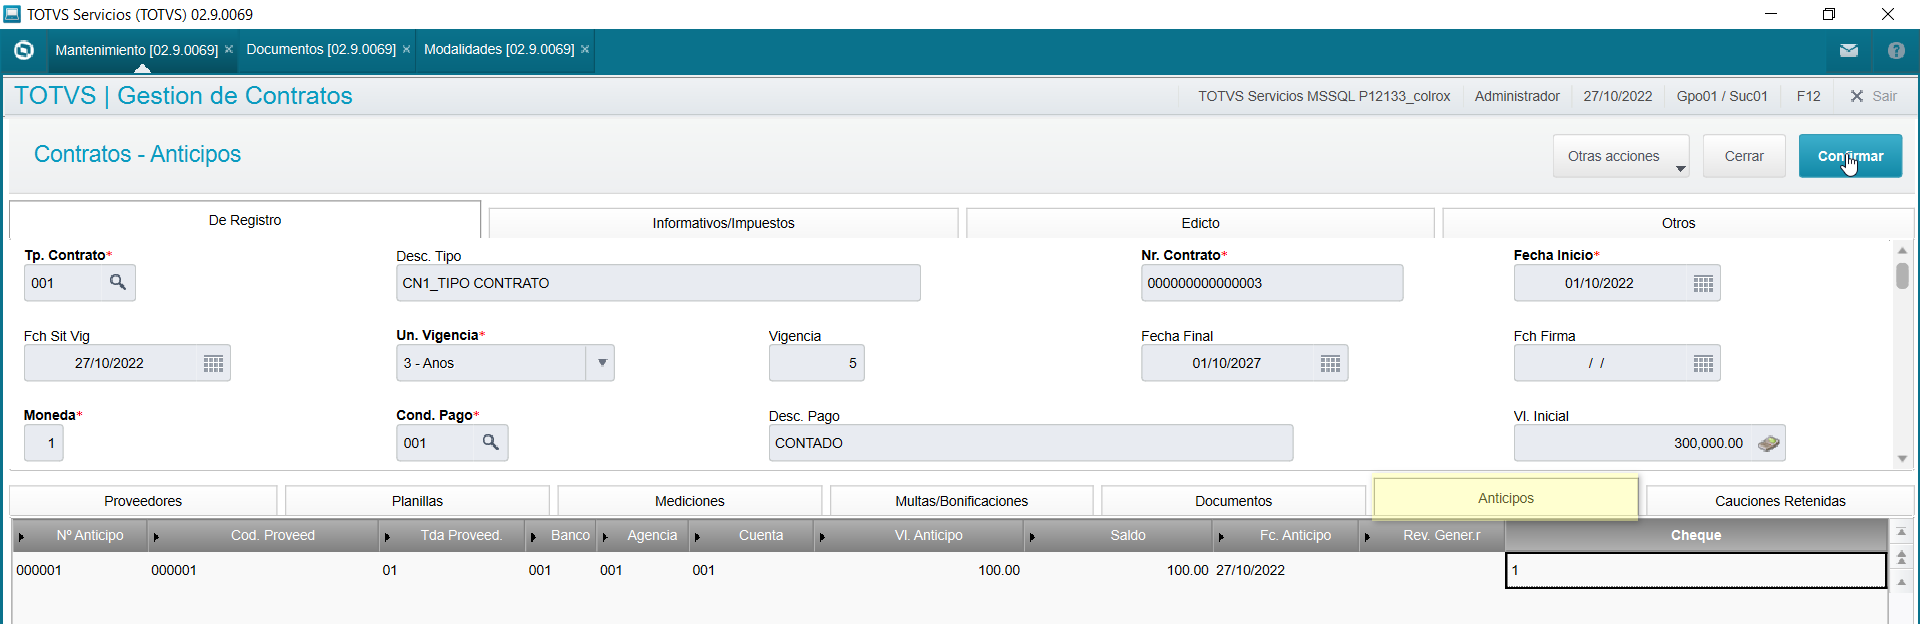1920x624 pixels.
Task: Open the lower Documentos grid tab
Action: click(x=1233, y=501)
